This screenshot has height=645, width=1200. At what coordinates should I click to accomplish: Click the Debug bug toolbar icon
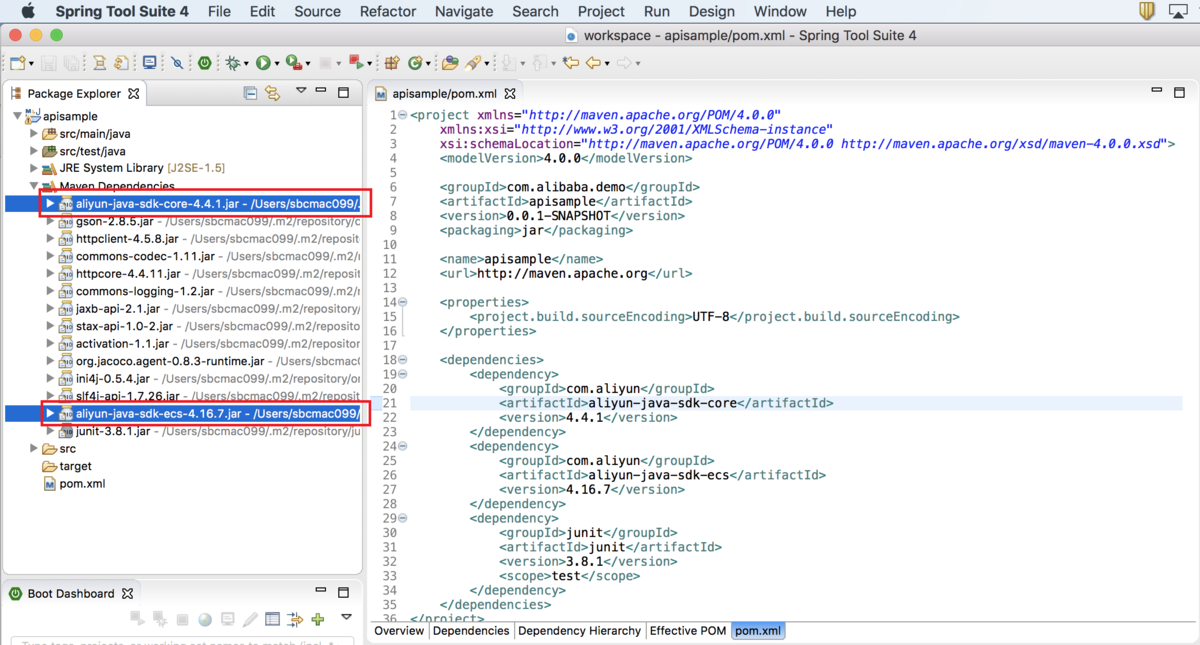[x=232, y=63]
